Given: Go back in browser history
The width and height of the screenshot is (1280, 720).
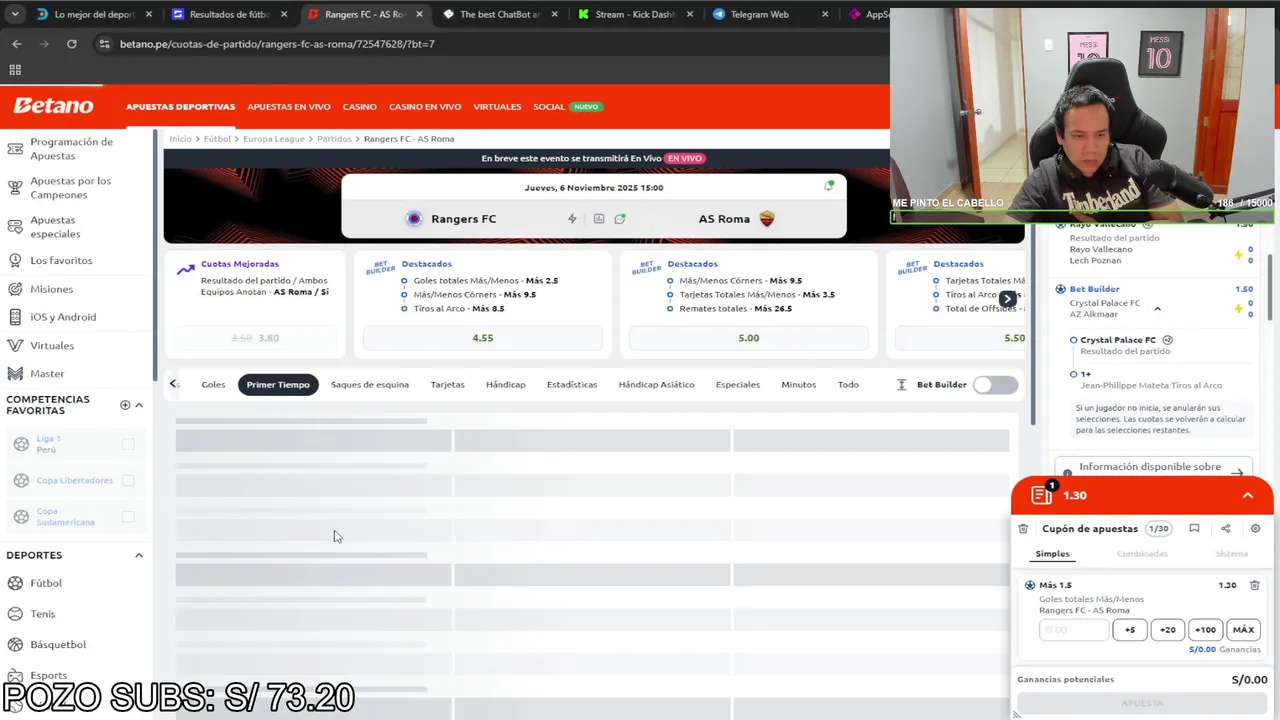Looking at the screenshot, I should pyautogui.click(x=17, y=44).
